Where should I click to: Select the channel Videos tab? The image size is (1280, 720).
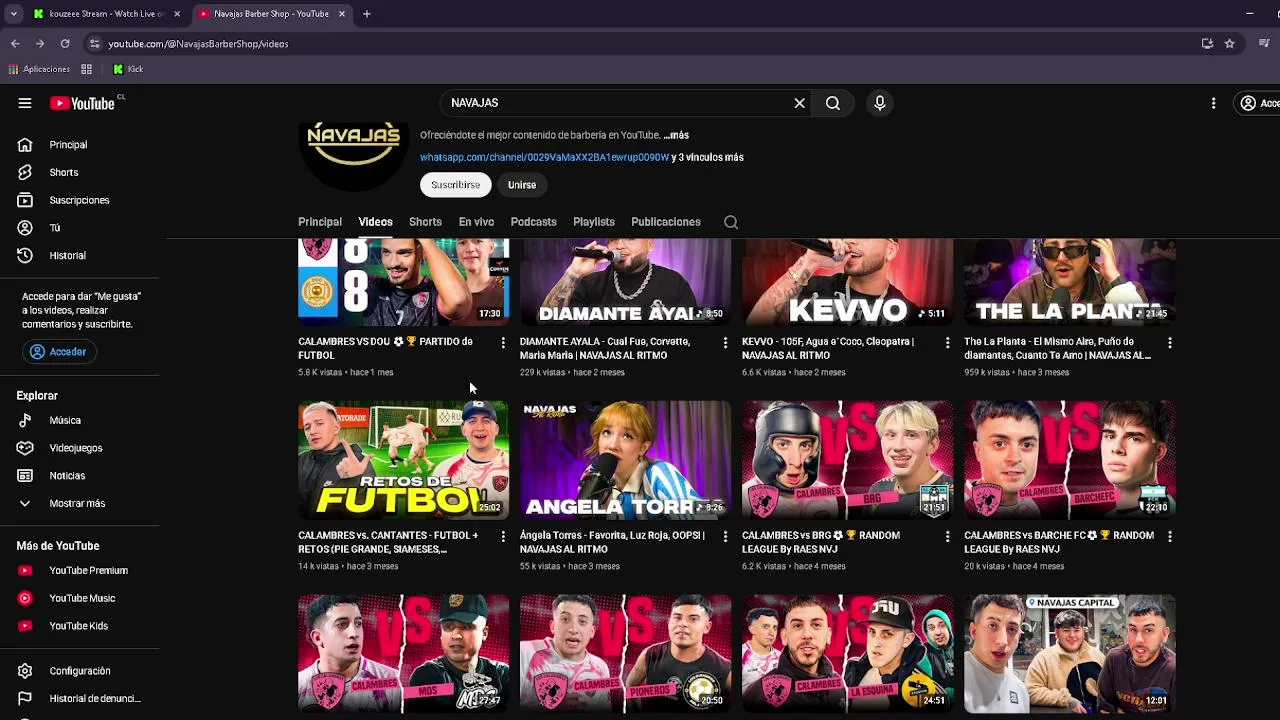[x=375, y=222]
